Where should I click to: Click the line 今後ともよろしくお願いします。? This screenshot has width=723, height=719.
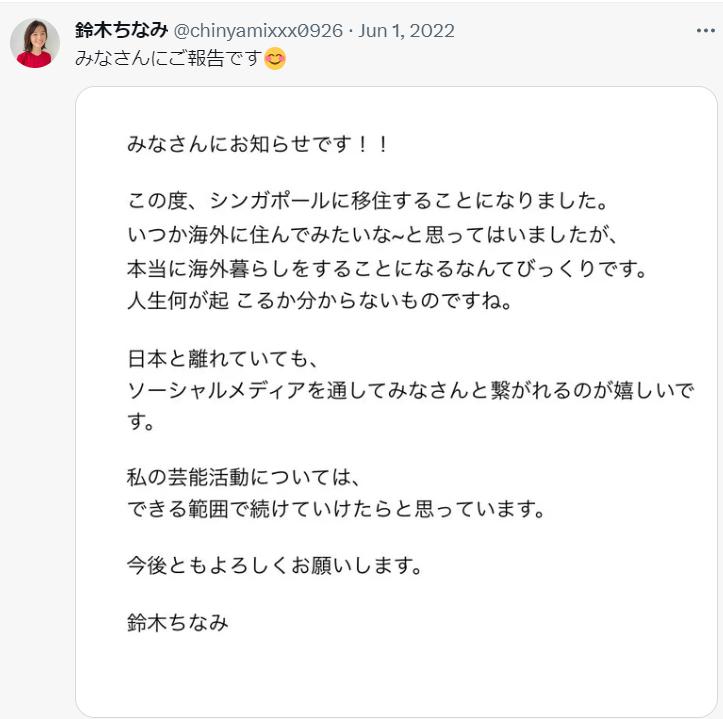click(x=275, y=565)
